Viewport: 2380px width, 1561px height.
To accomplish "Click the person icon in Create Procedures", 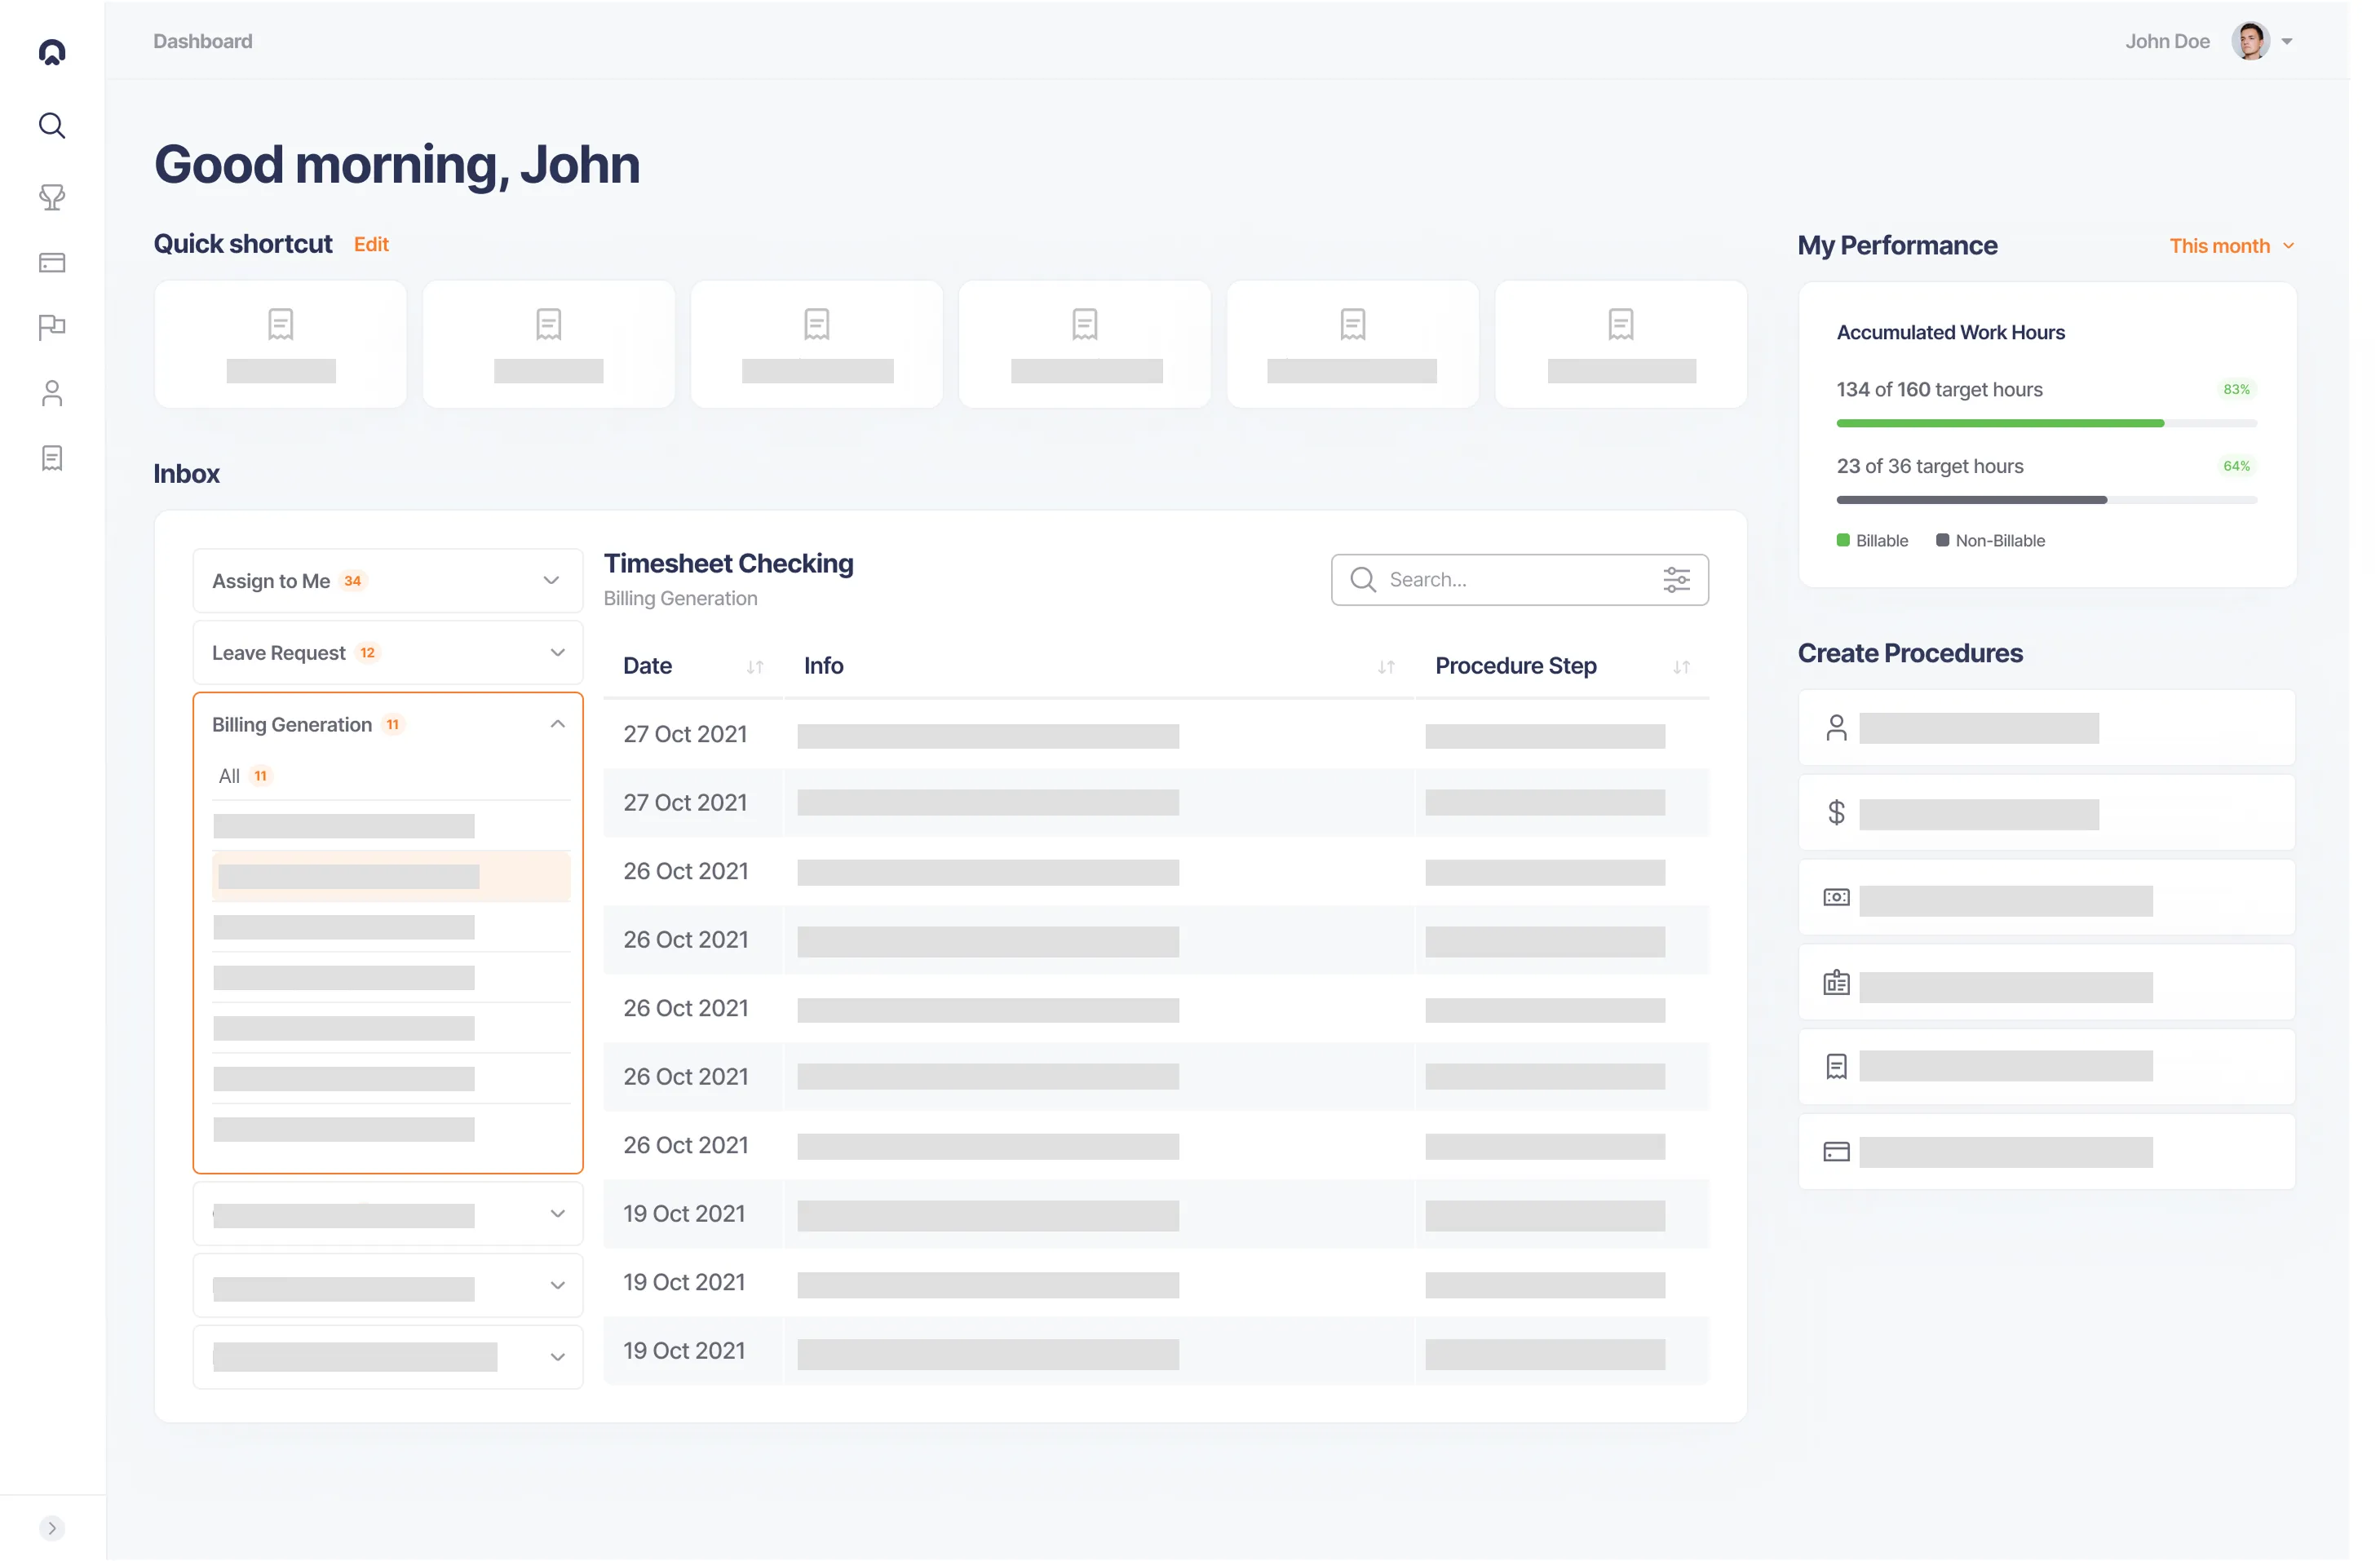I will (x=1836, y=727).
